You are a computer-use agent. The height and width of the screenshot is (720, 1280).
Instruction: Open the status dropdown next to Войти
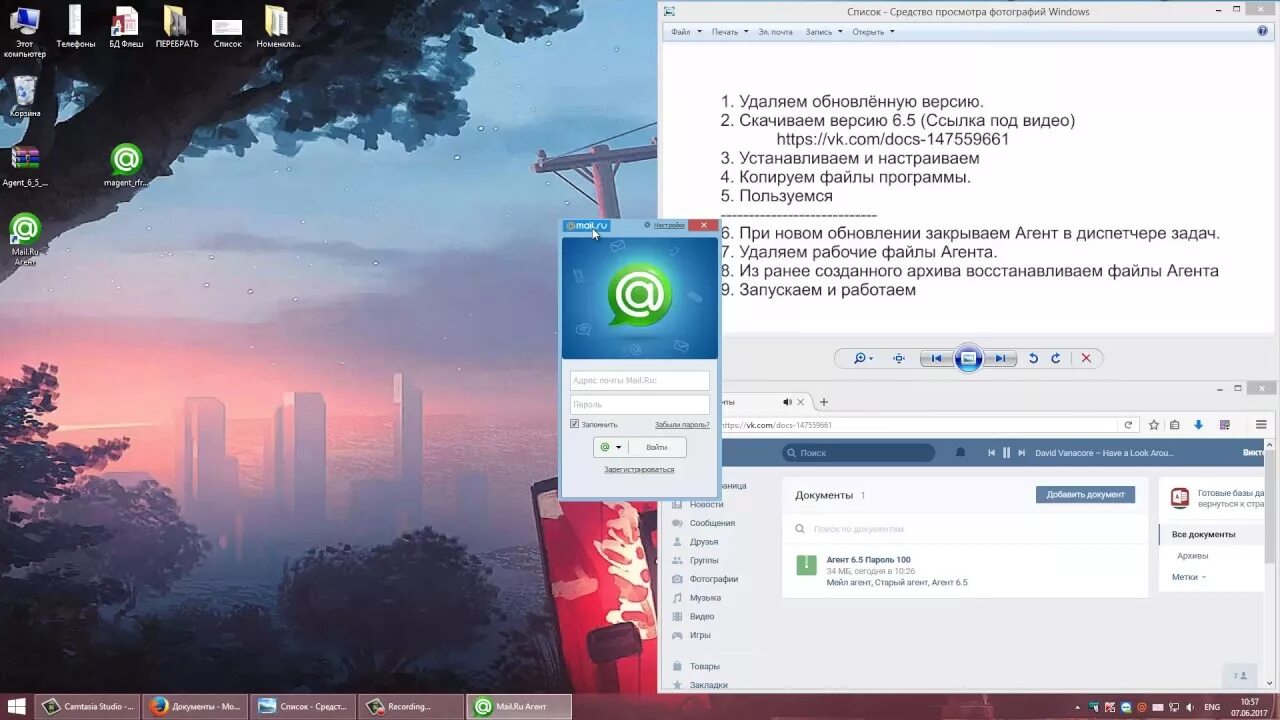[x=611, y=447]
